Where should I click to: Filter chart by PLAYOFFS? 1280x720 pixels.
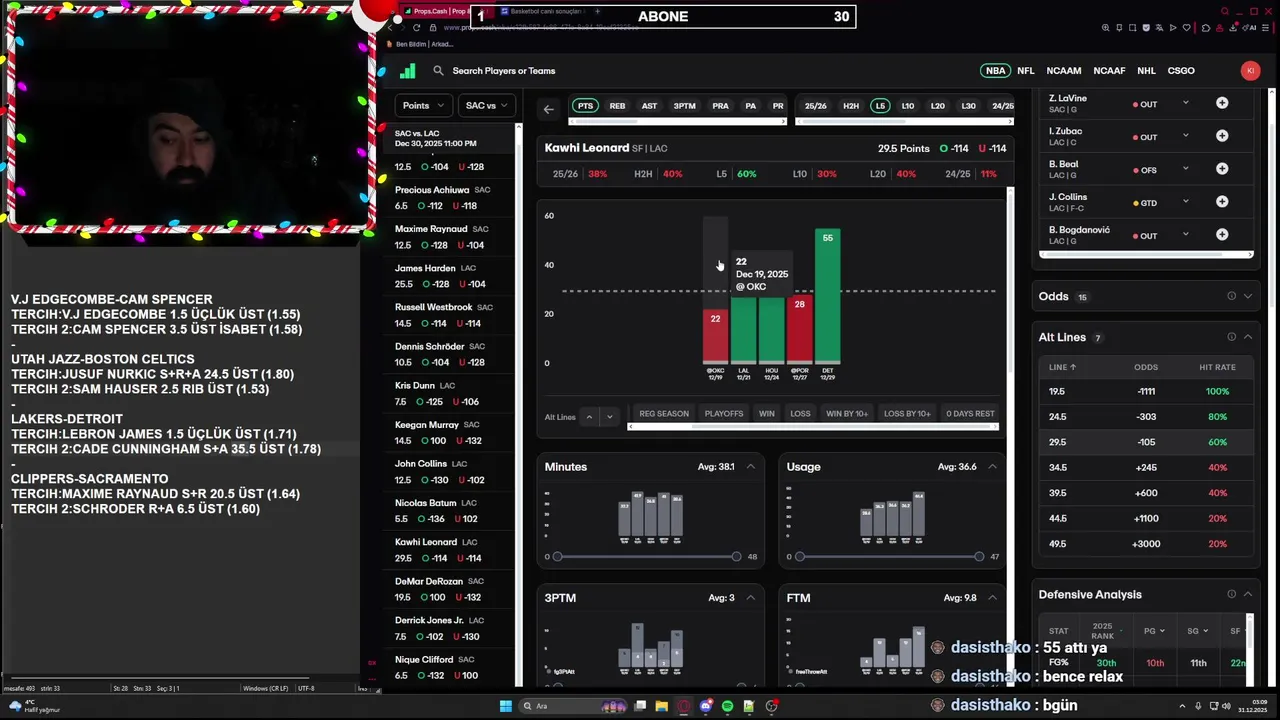click(x=724, y=413)
